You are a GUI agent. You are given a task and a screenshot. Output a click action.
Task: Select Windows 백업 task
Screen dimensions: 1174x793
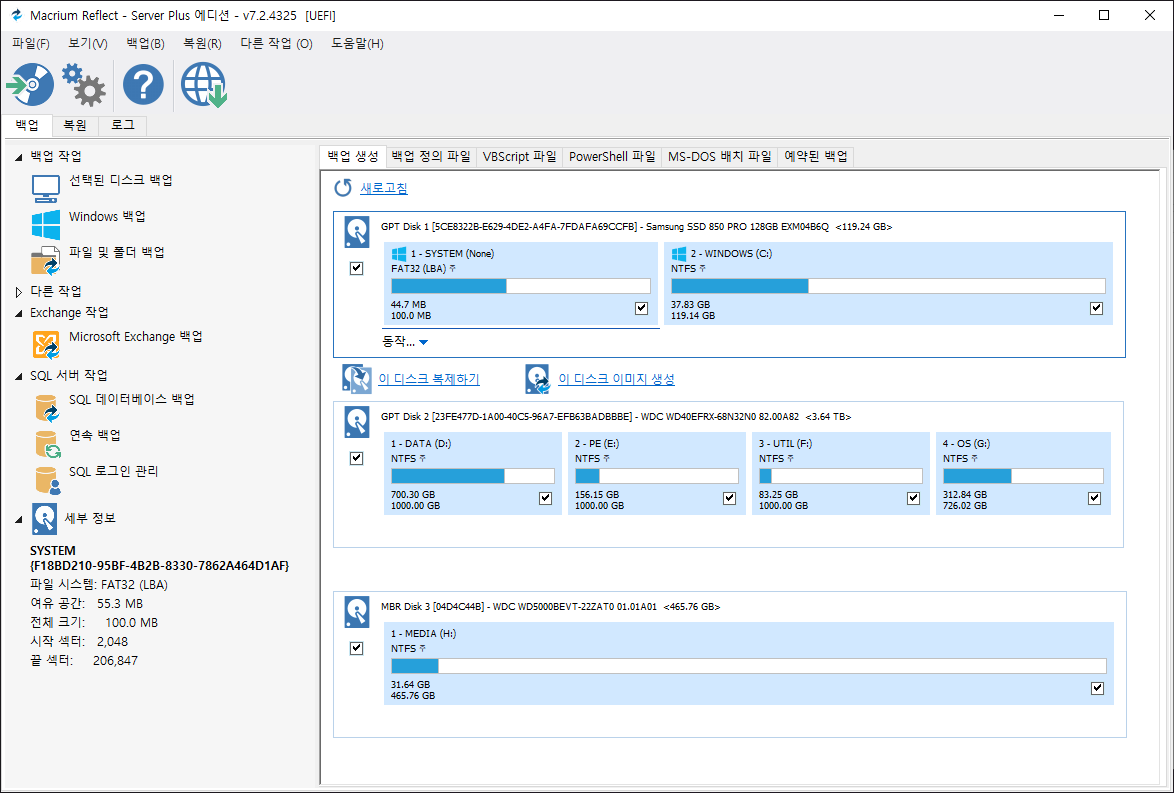[x=107, y=216]
